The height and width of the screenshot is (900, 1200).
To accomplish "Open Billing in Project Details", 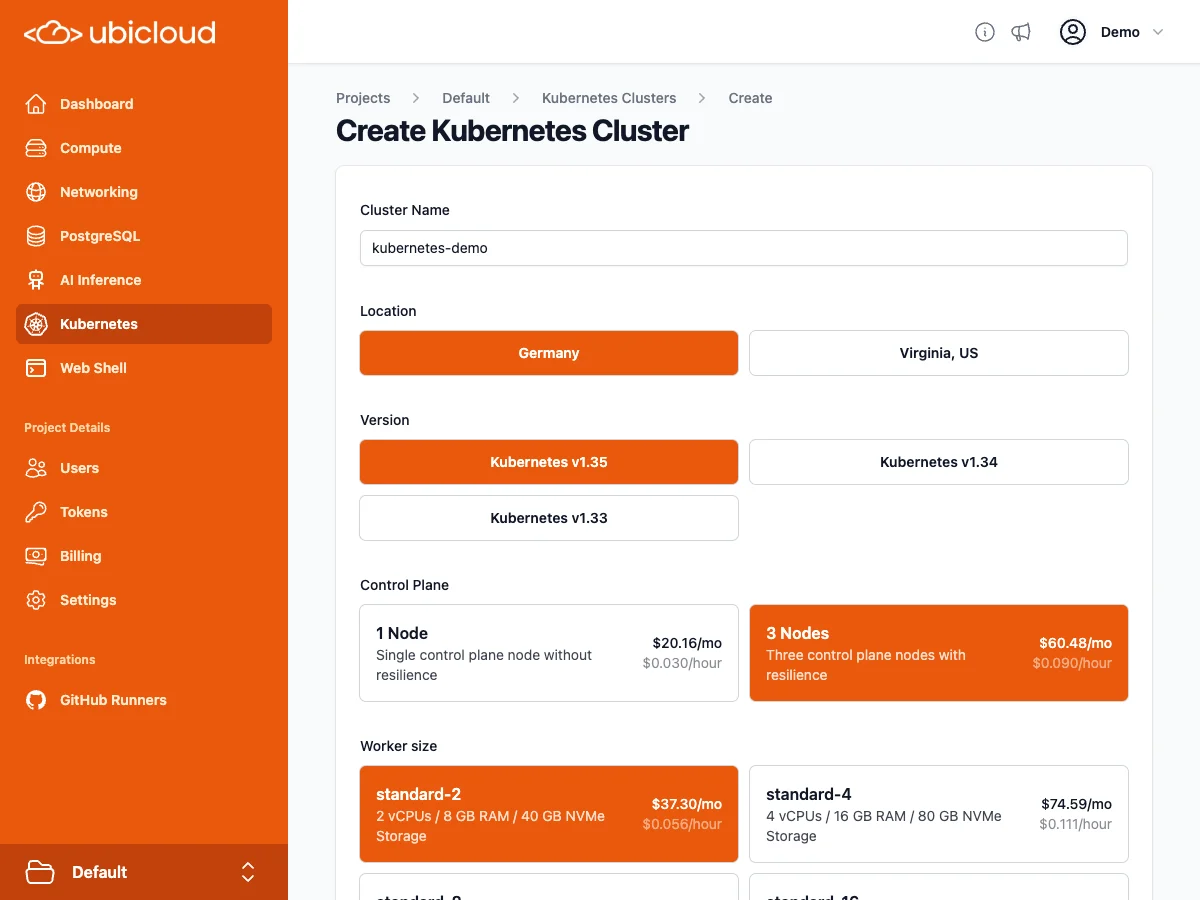I will click(x=144, y=556).
